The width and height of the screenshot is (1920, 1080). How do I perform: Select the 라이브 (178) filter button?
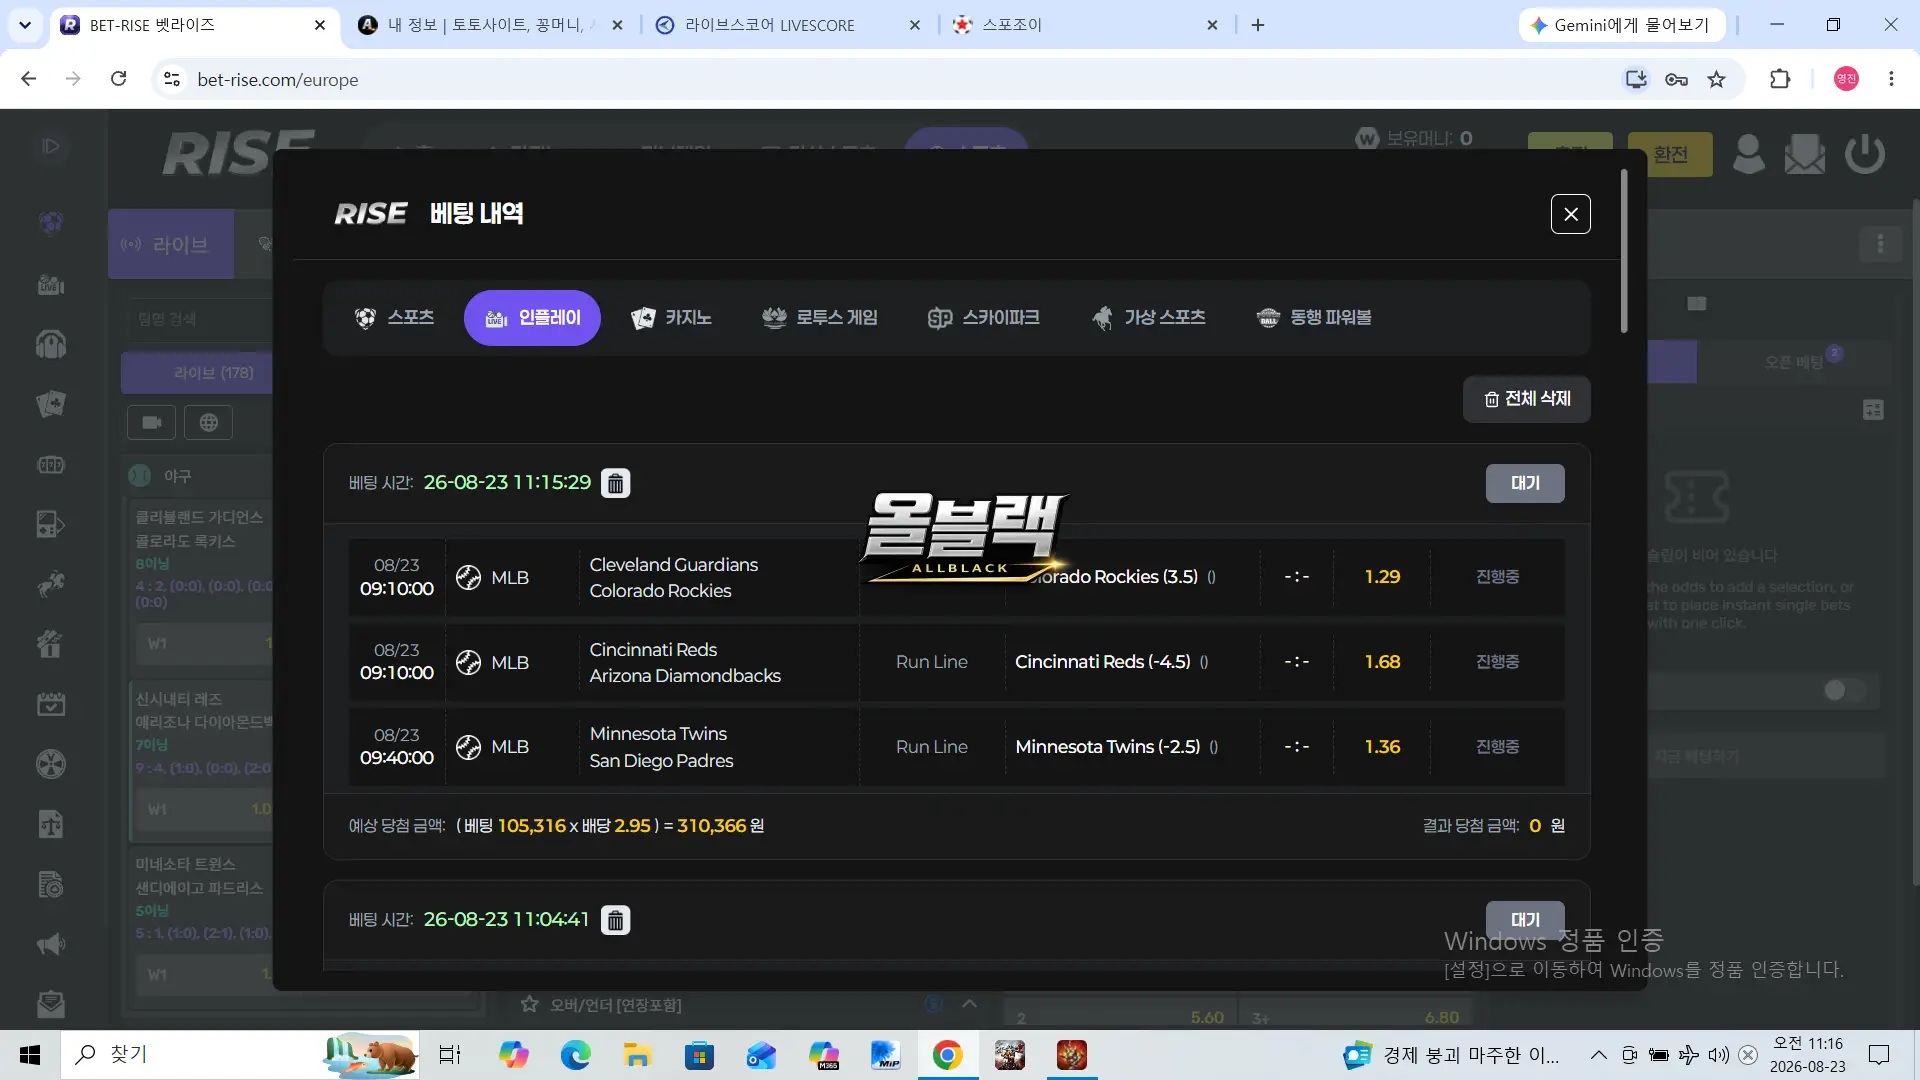(197, 373)
